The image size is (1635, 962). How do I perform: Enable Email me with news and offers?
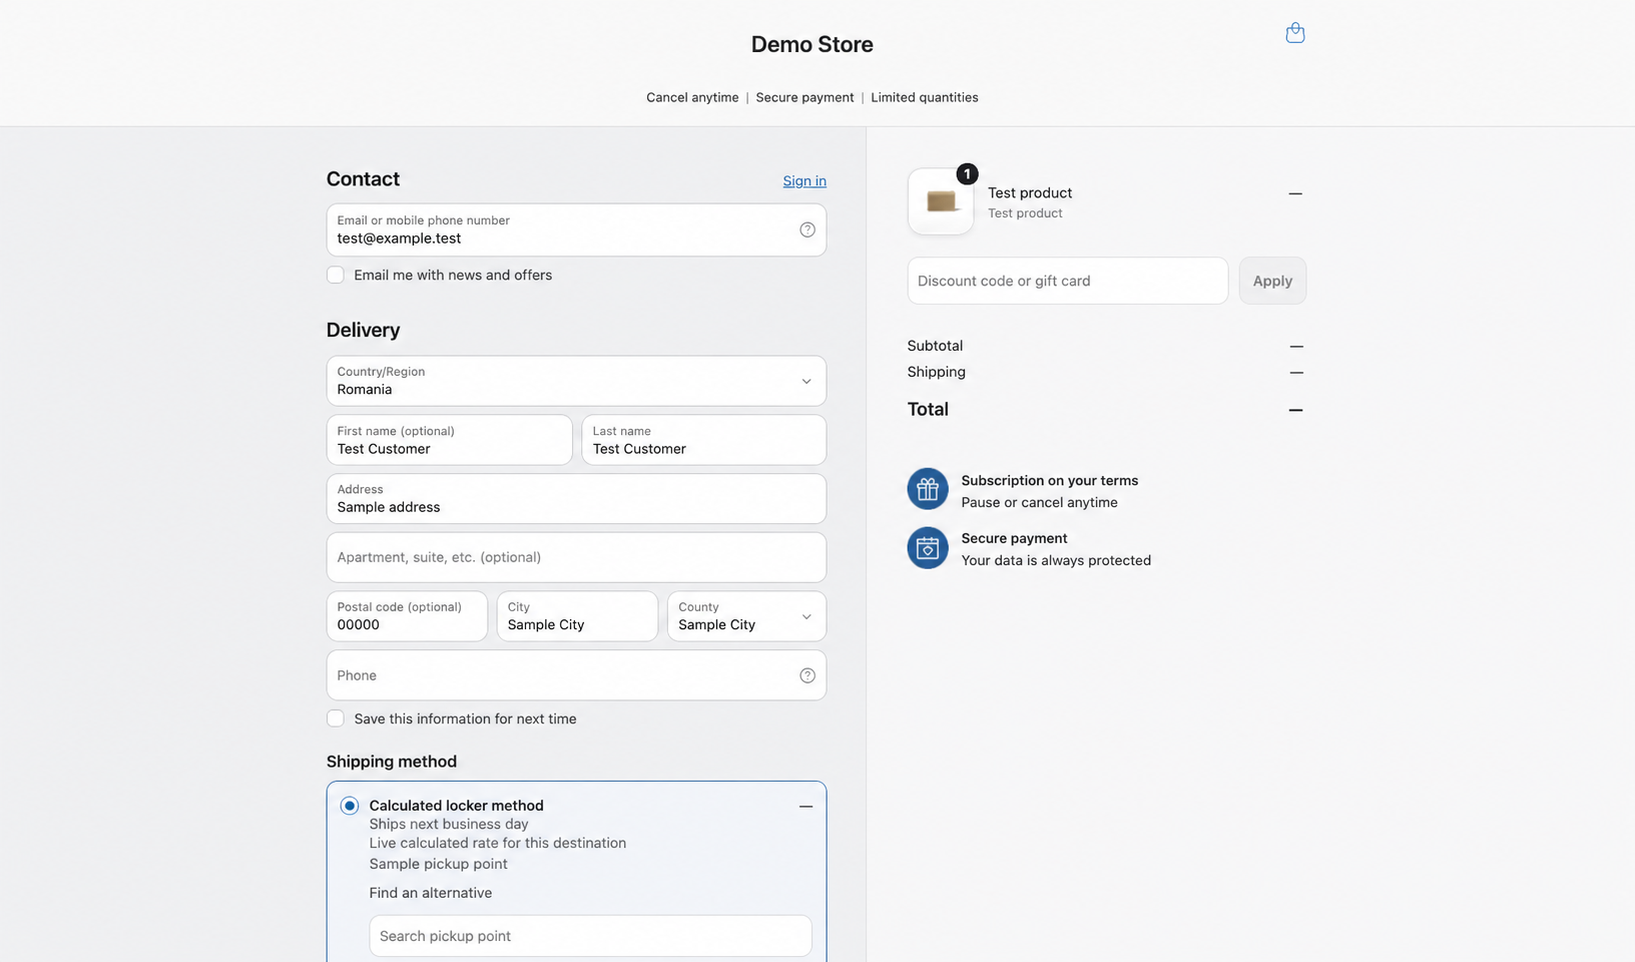point(335,275)
